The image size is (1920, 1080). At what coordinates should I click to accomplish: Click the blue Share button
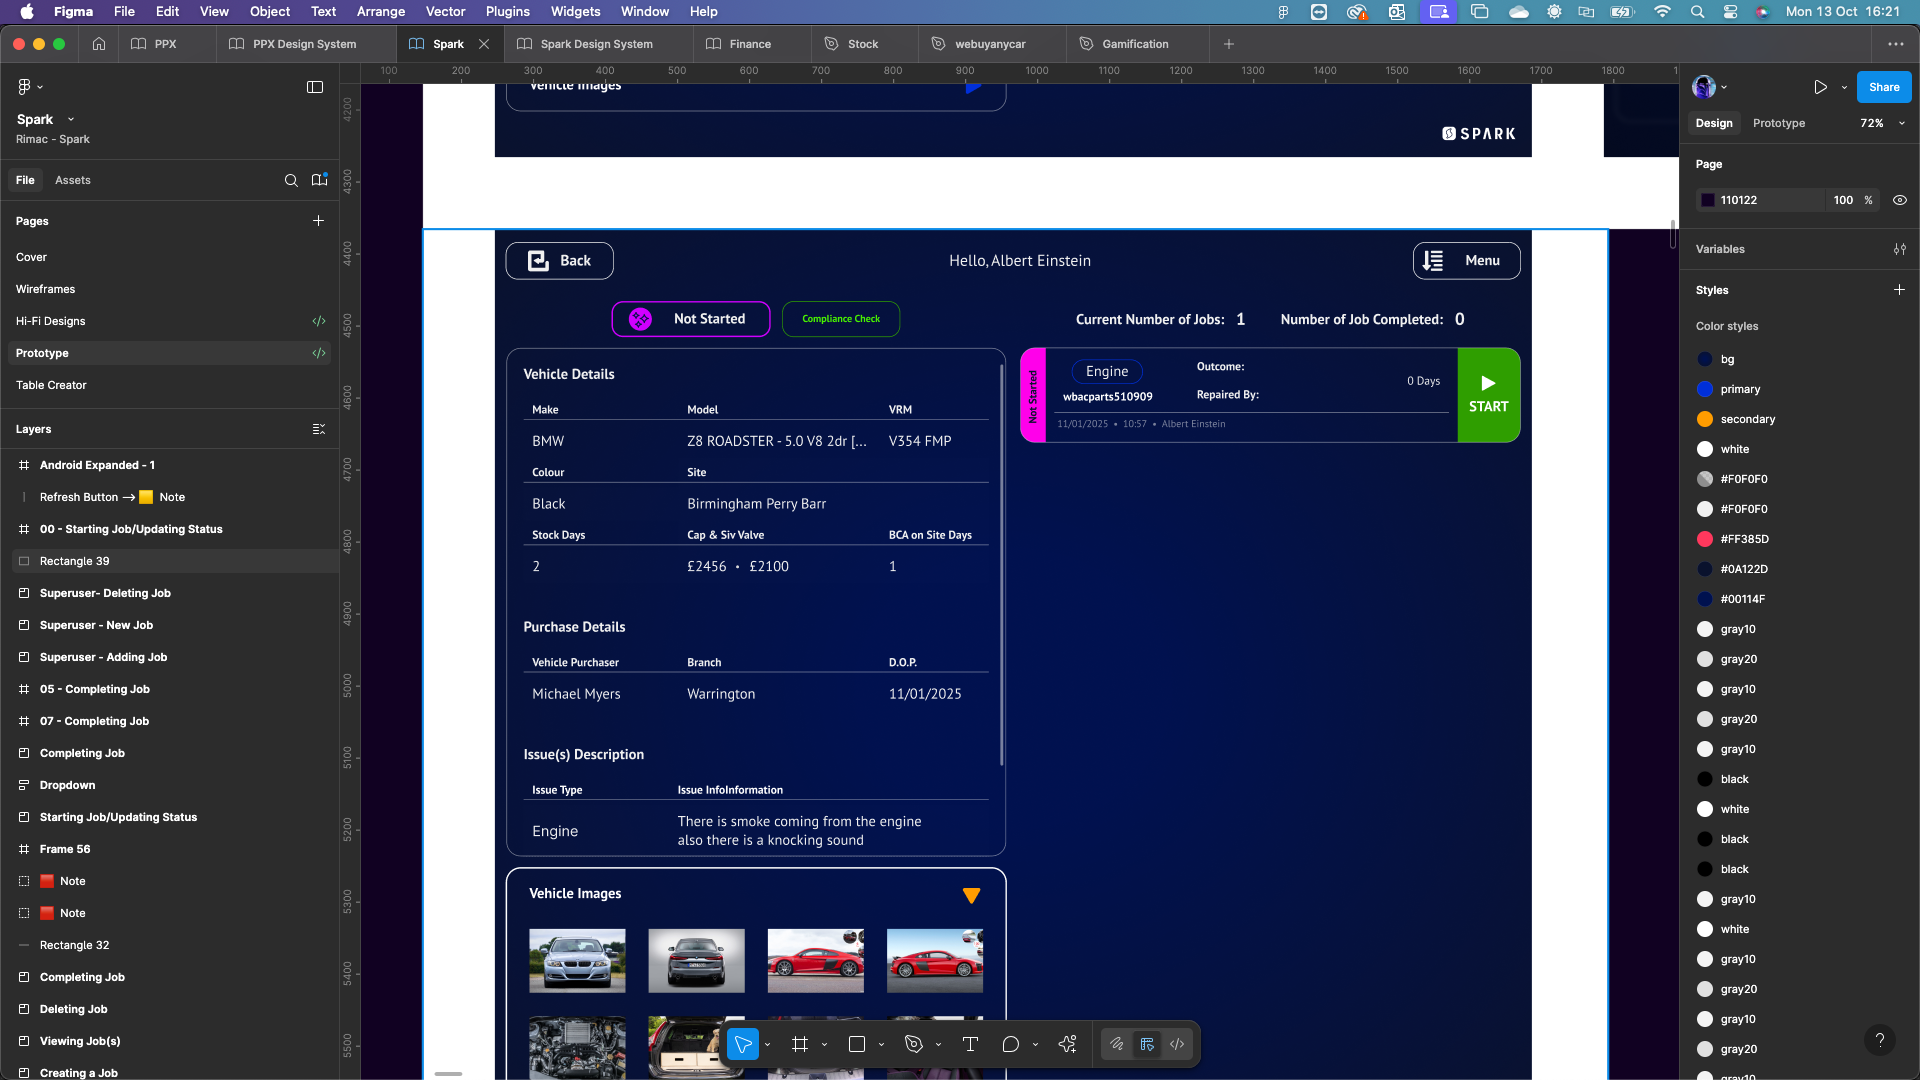click(1883, 87)
